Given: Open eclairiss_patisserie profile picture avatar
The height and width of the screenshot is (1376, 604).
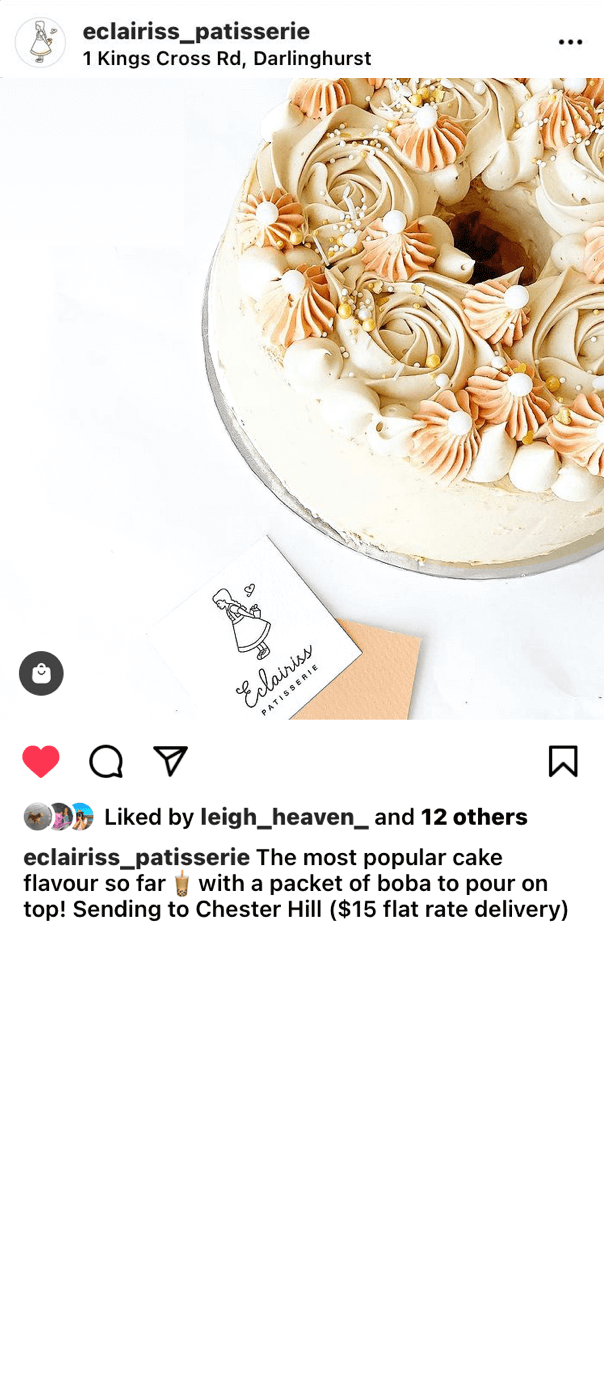Looking at the screenshot, I should [40, 43].
